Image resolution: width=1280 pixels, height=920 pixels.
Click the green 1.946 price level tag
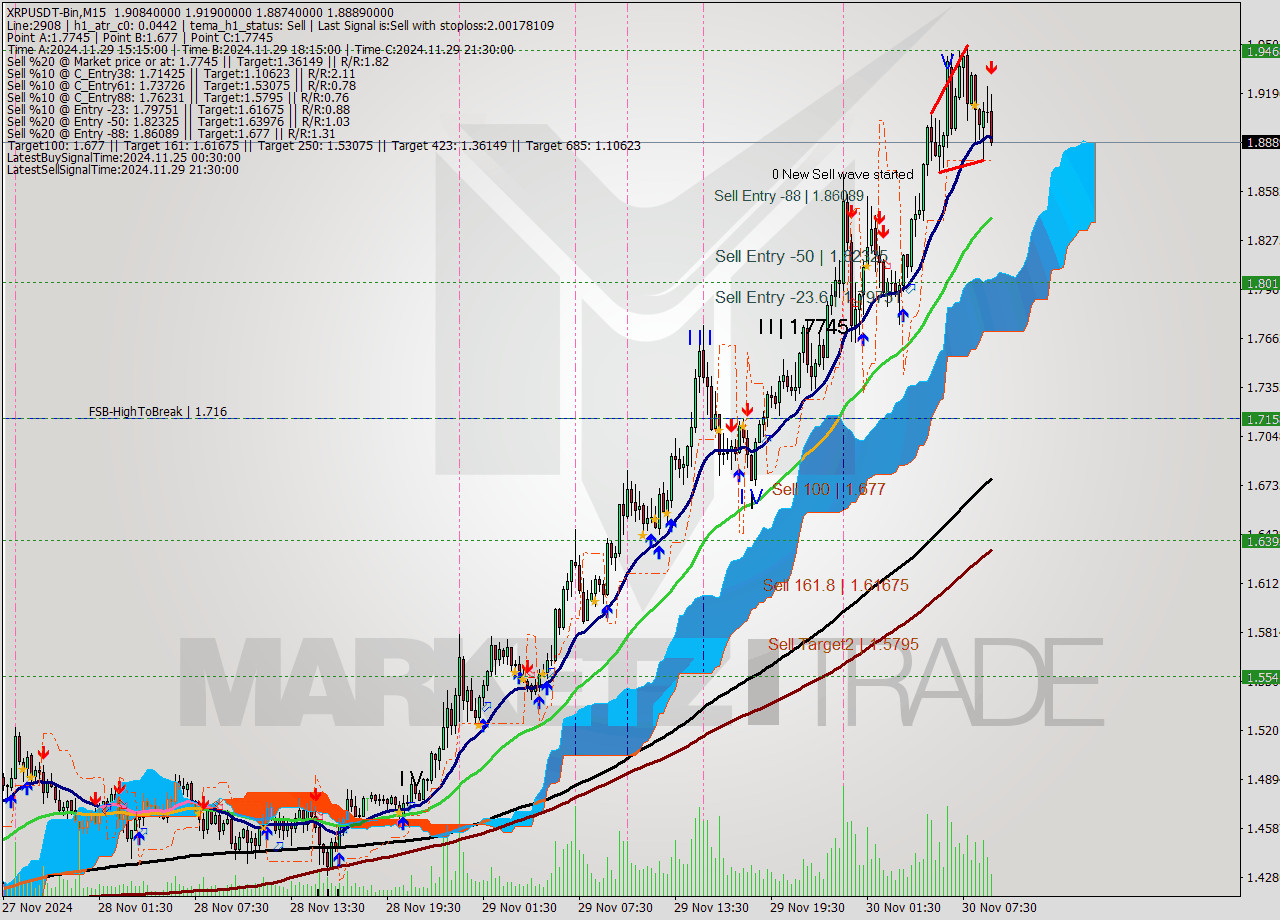coord(1260,50)
